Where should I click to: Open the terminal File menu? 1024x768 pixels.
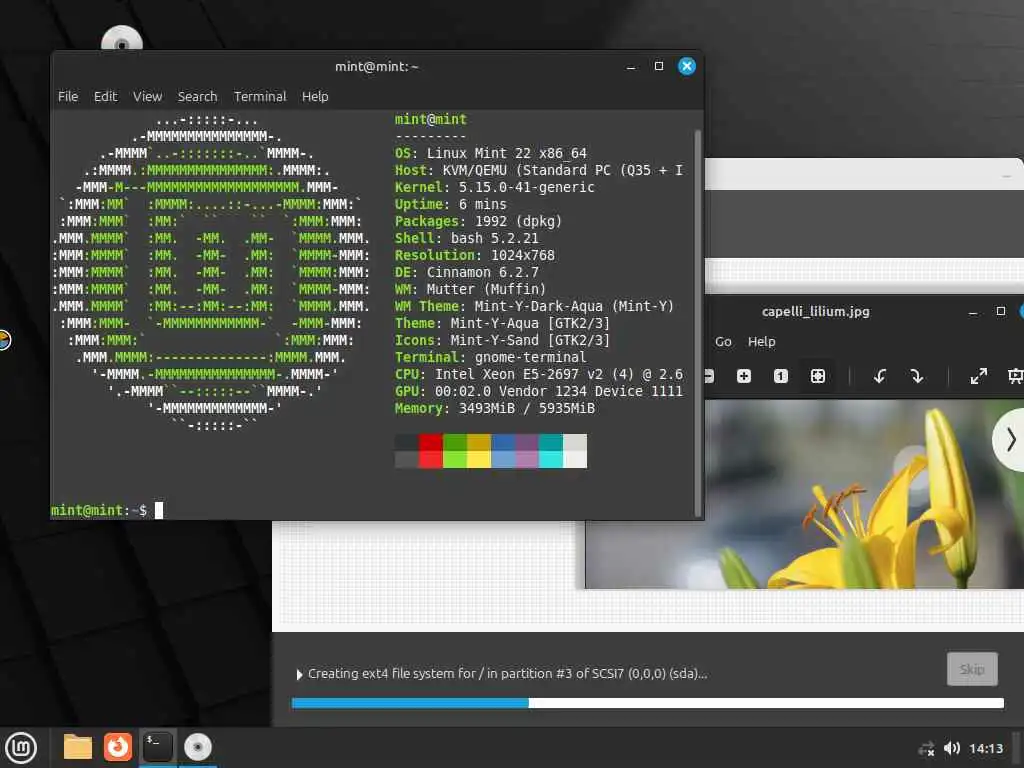pyautogui.click(x=68, y=97)
